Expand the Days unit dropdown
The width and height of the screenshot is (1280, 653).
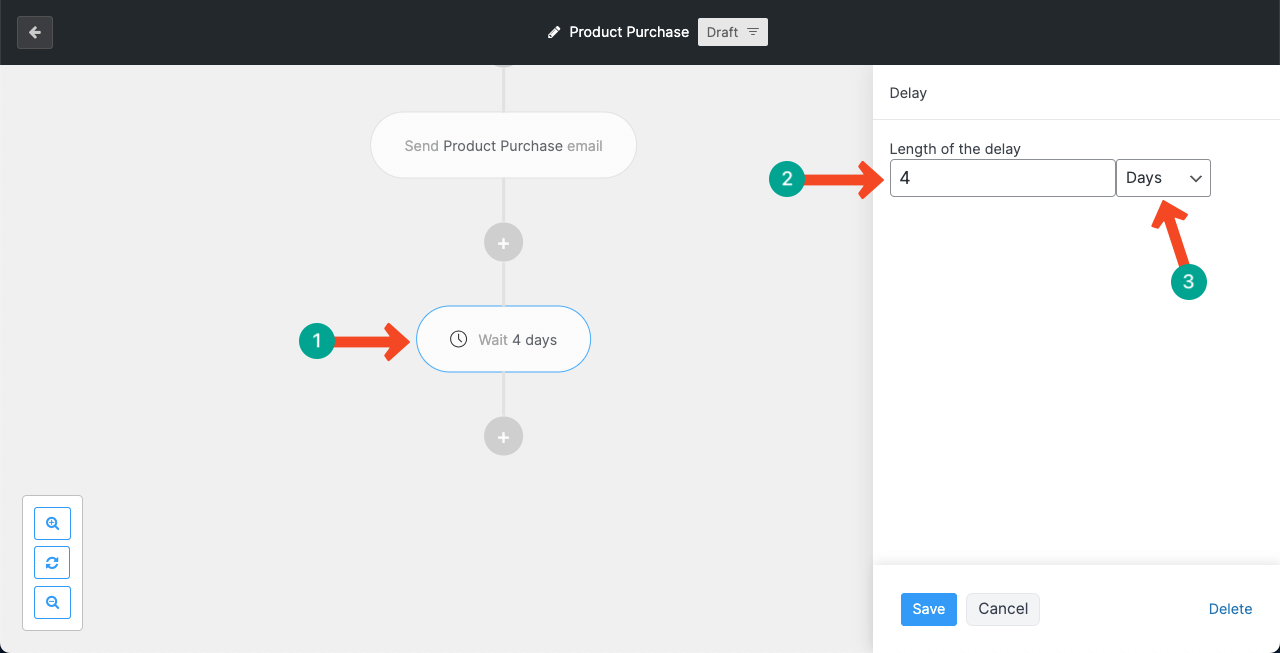[x=1163, y=178]
